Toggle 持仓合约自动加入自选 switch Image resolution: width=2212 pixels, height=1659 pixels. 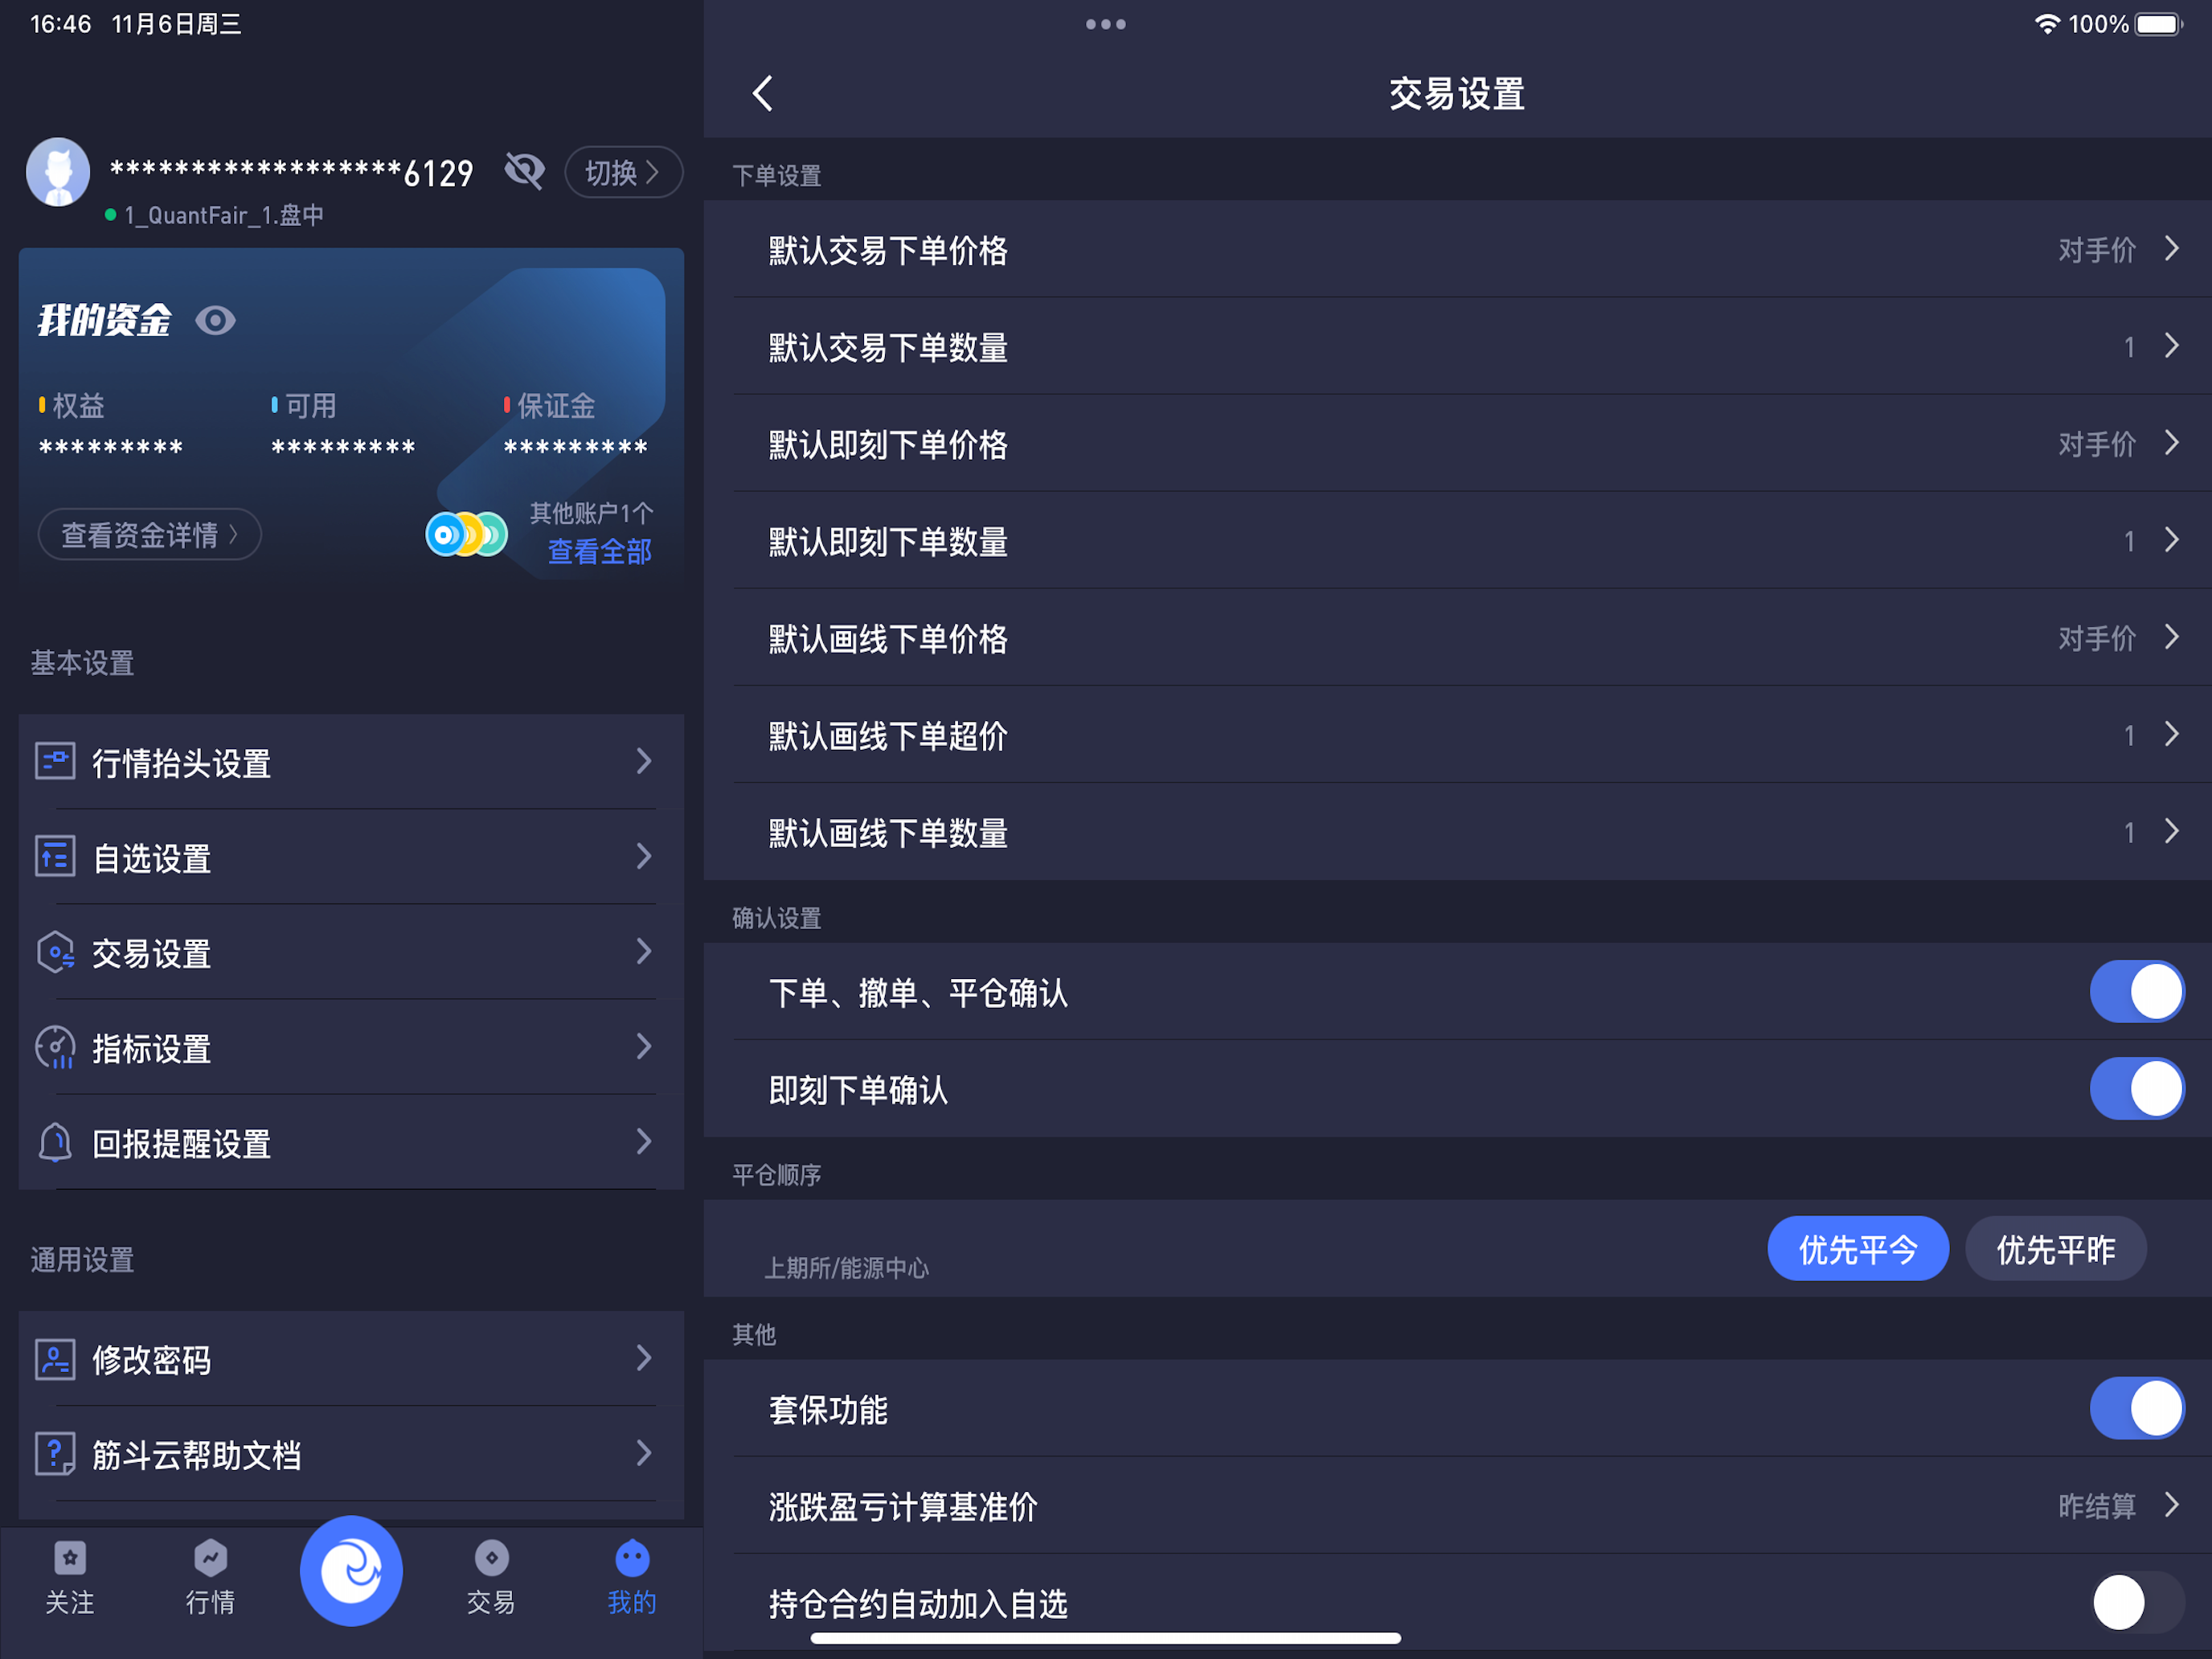(x=2137, y=1602)
